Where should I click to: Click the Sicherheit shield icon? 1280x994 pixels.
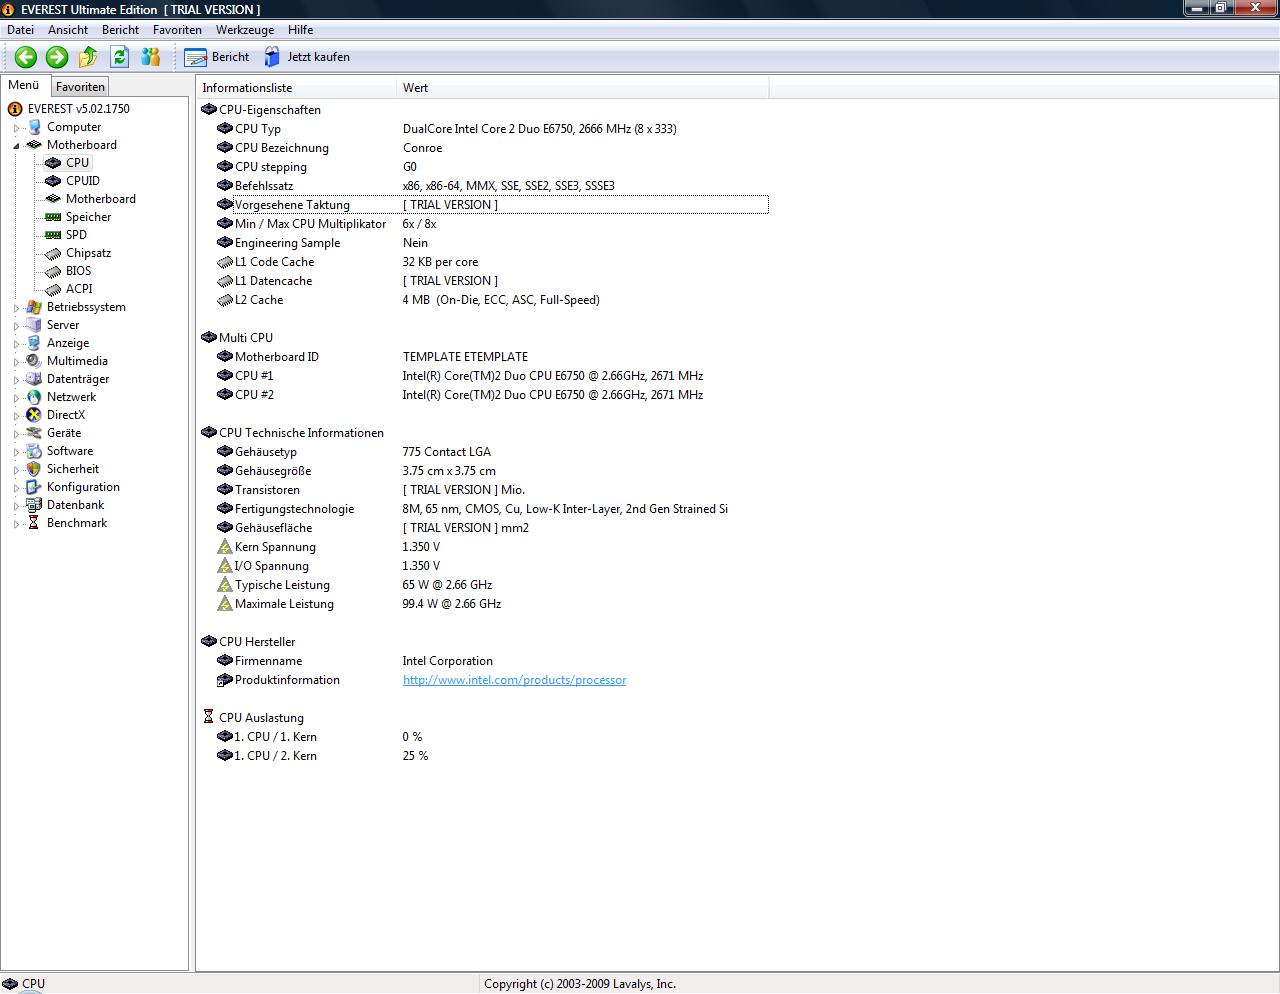34,469
